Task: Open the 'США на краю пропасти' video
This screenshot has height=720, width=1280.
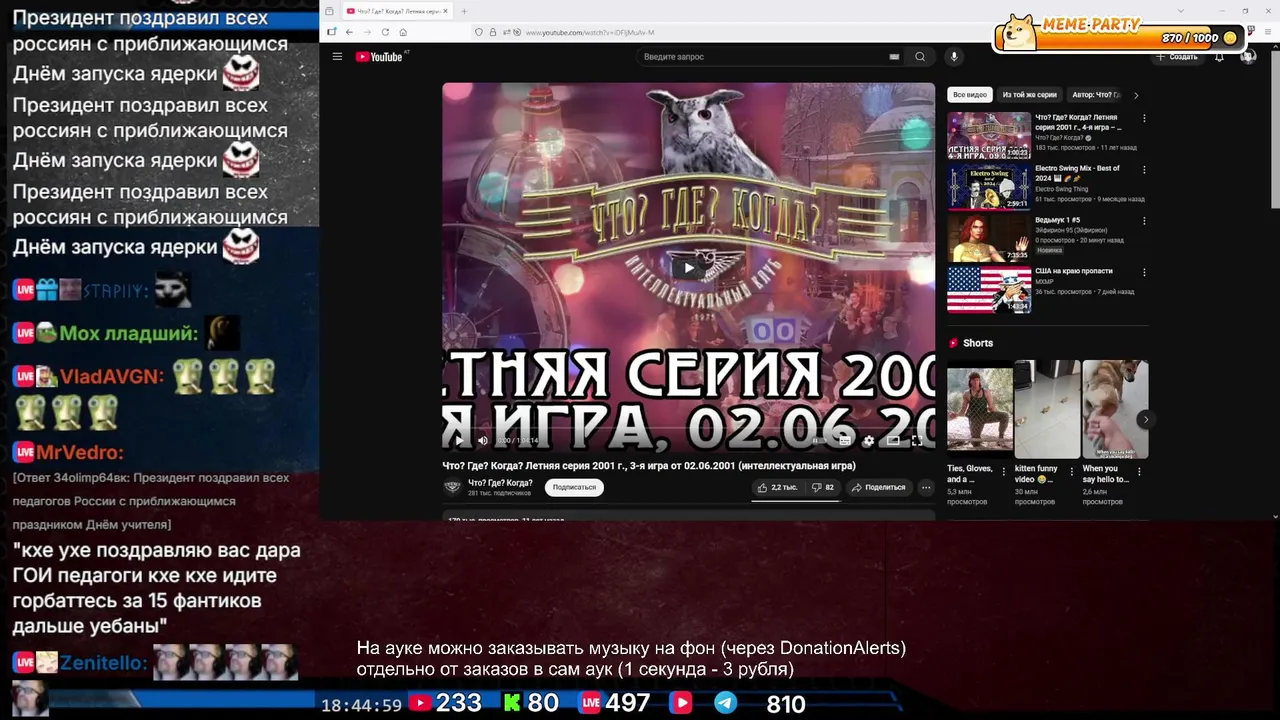Action: [989, 290]
